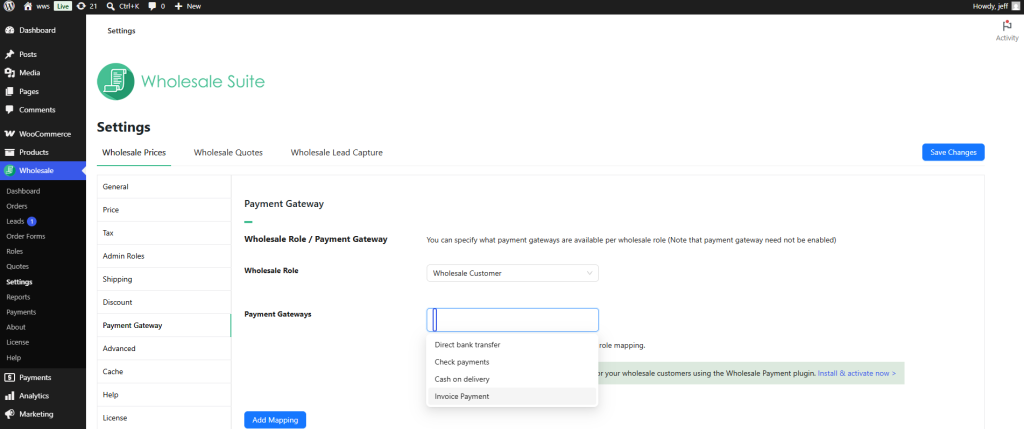Switch to Wholesale Quotes tab
This screenshot has width=1024, height=429.
click(228, 153)
